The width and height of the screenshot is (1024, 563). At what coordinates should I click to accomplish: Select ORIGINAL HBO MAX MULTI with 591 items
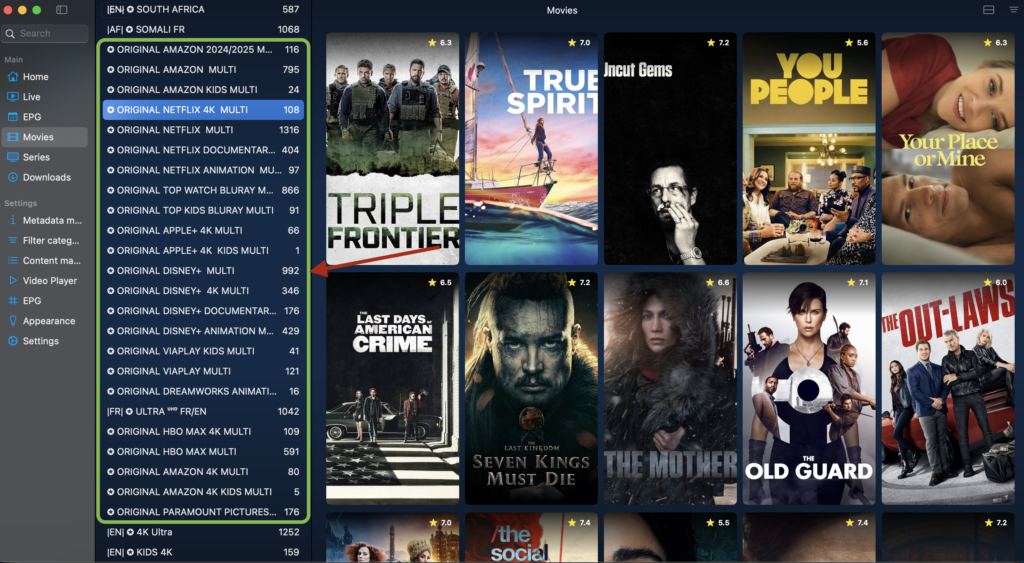pos(203,451)
